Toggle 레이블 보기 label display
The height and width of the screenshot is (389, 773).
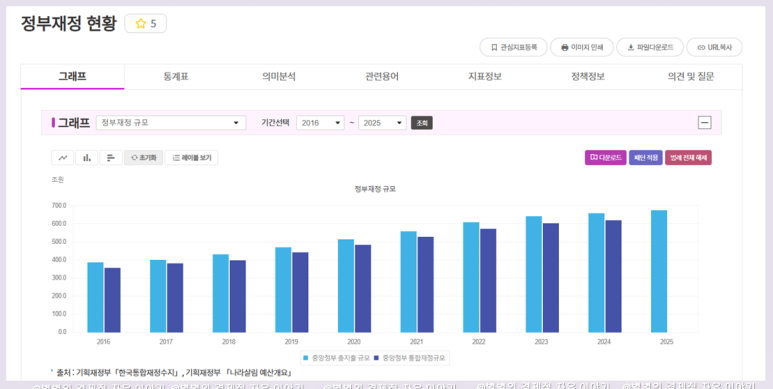[x=191, y=158]
